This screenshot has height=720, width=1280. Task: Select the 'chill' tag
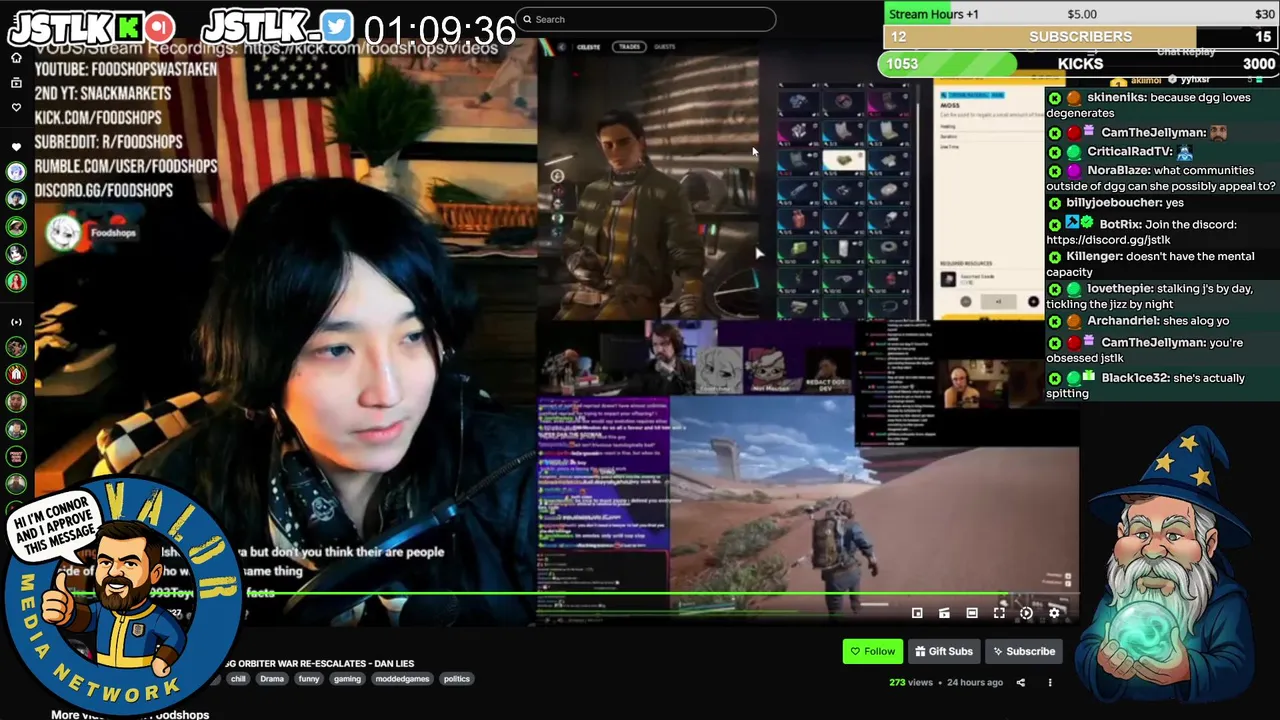coord(238,679)
